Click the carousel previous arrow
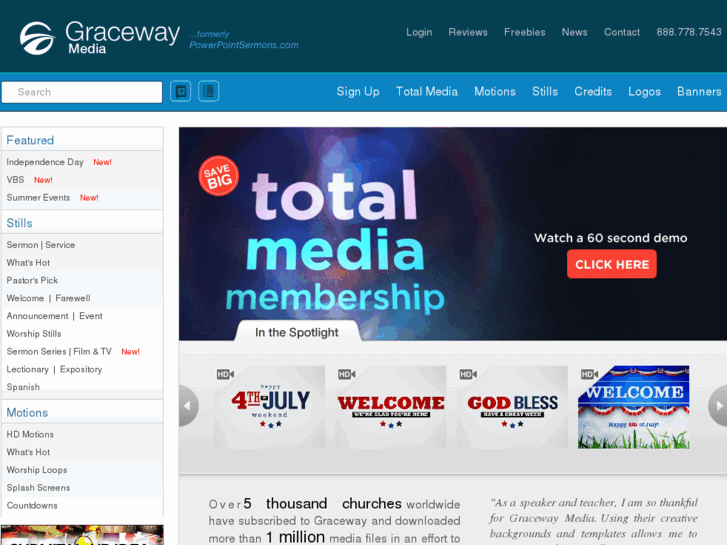727x545 pixels. click(x=187, y=406)
